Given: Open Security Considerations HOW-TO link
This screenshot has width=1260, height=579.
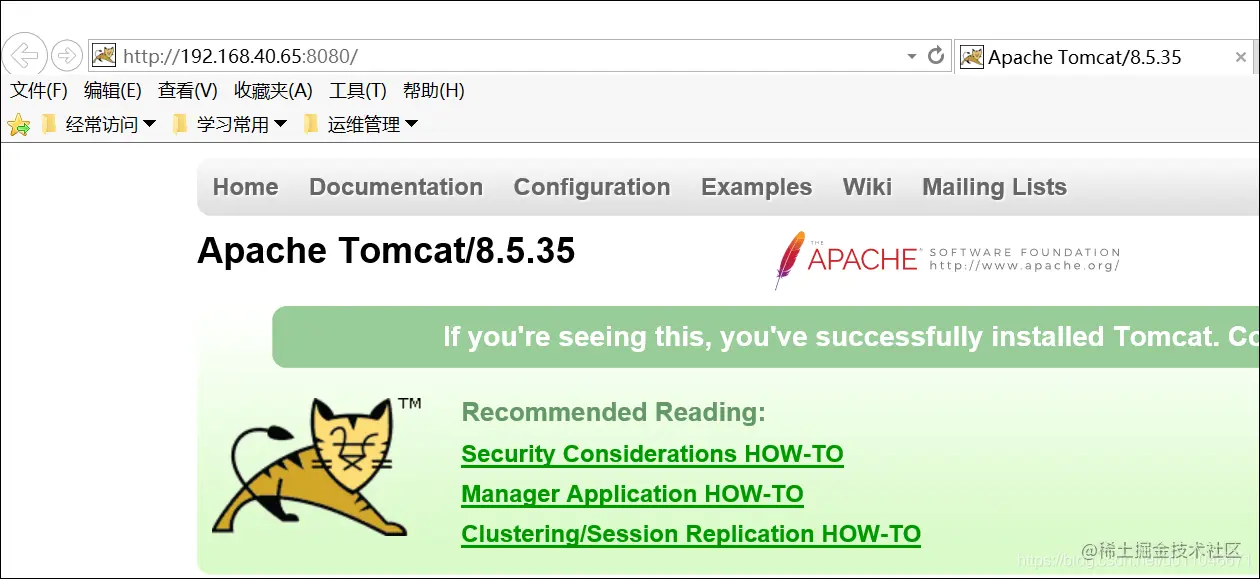Looking at the screenshot, I should coord(652,453).
